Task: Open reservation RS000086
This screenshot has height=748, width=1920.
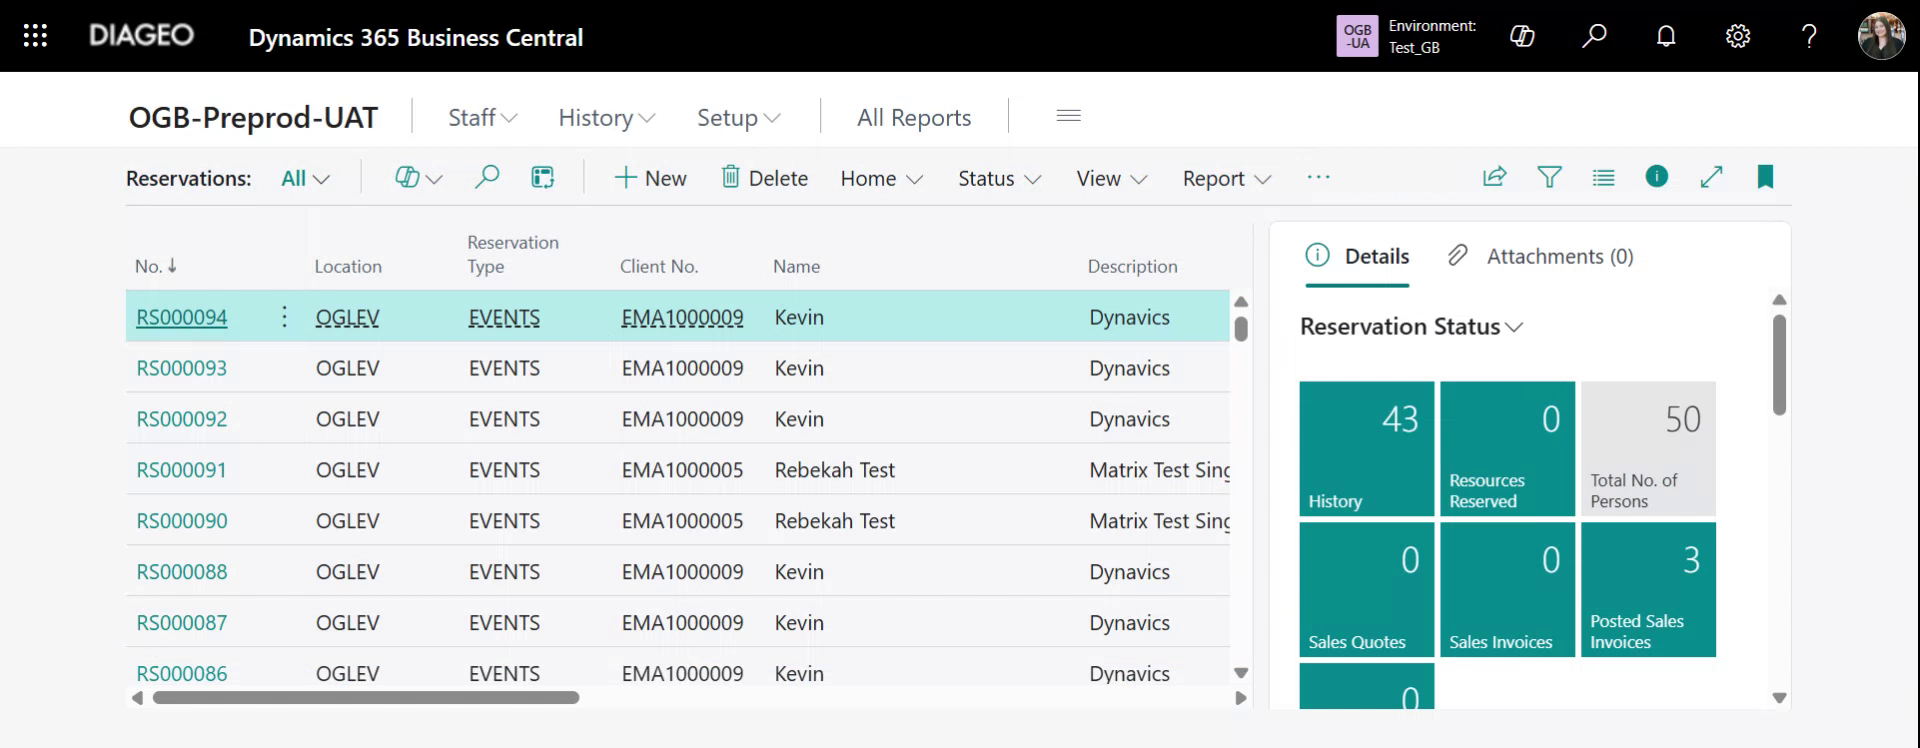Action: (181, 674)
